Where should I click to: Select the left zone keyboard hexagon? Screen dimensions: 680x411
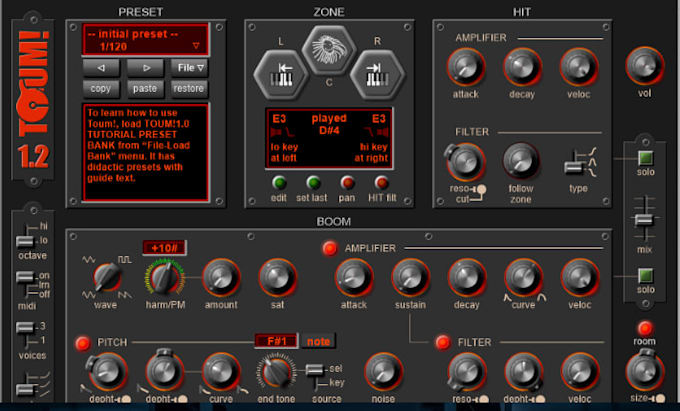281,75
